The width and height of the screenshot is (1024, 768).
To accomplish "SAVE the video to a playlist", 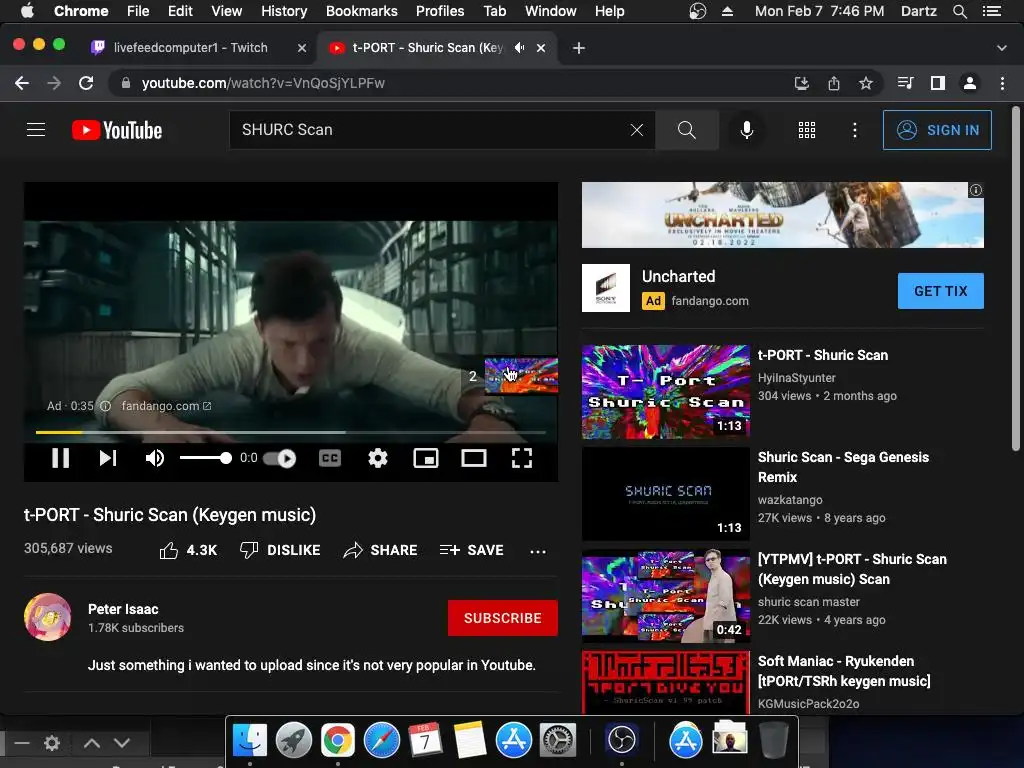I will click(472, 551).
